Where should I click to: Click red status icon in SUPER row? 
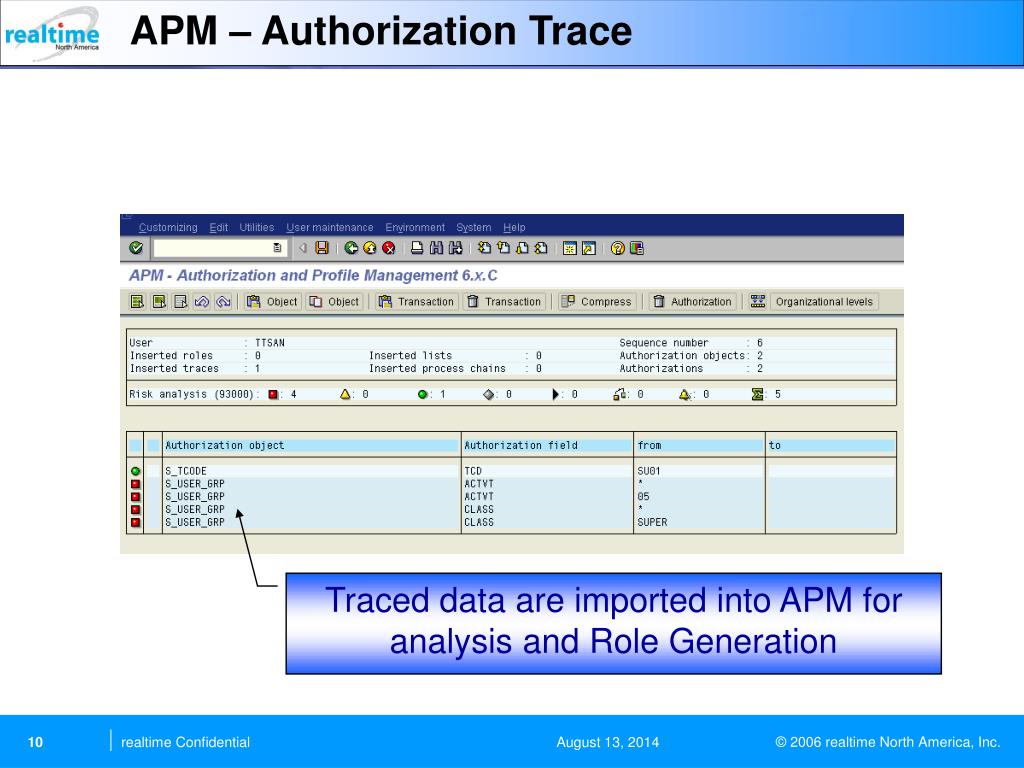pos(135,522)
